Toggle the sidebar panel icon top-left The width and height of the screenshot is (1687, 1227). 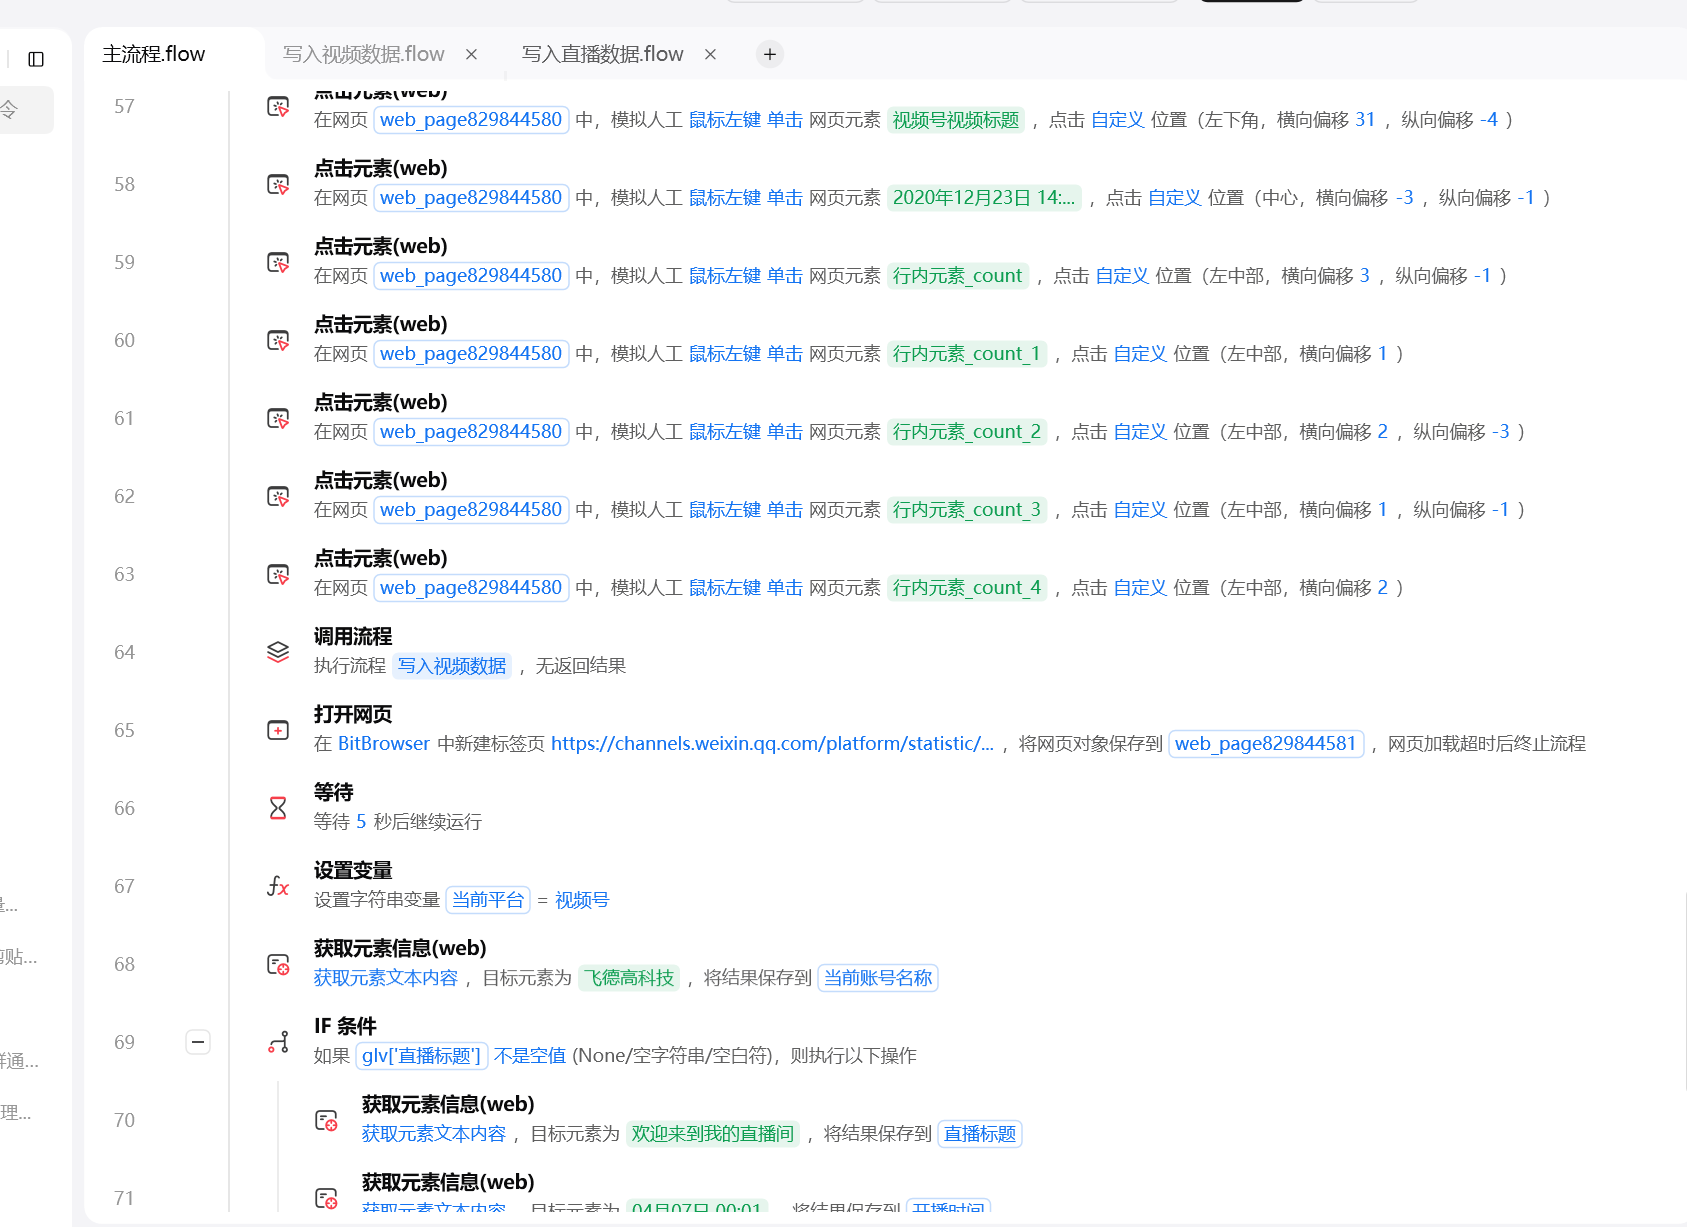point(37,59)
